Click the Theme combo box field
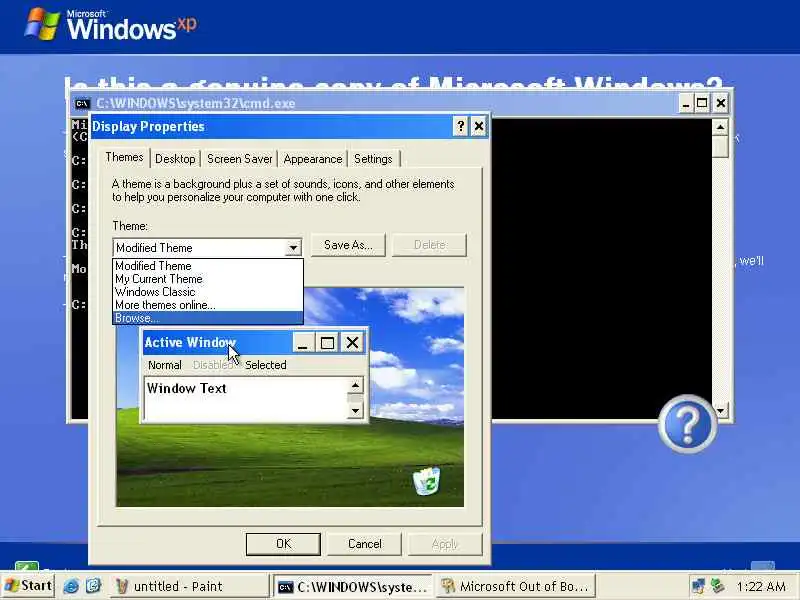This screenshot has height=600, width=800. click(207, 248)
